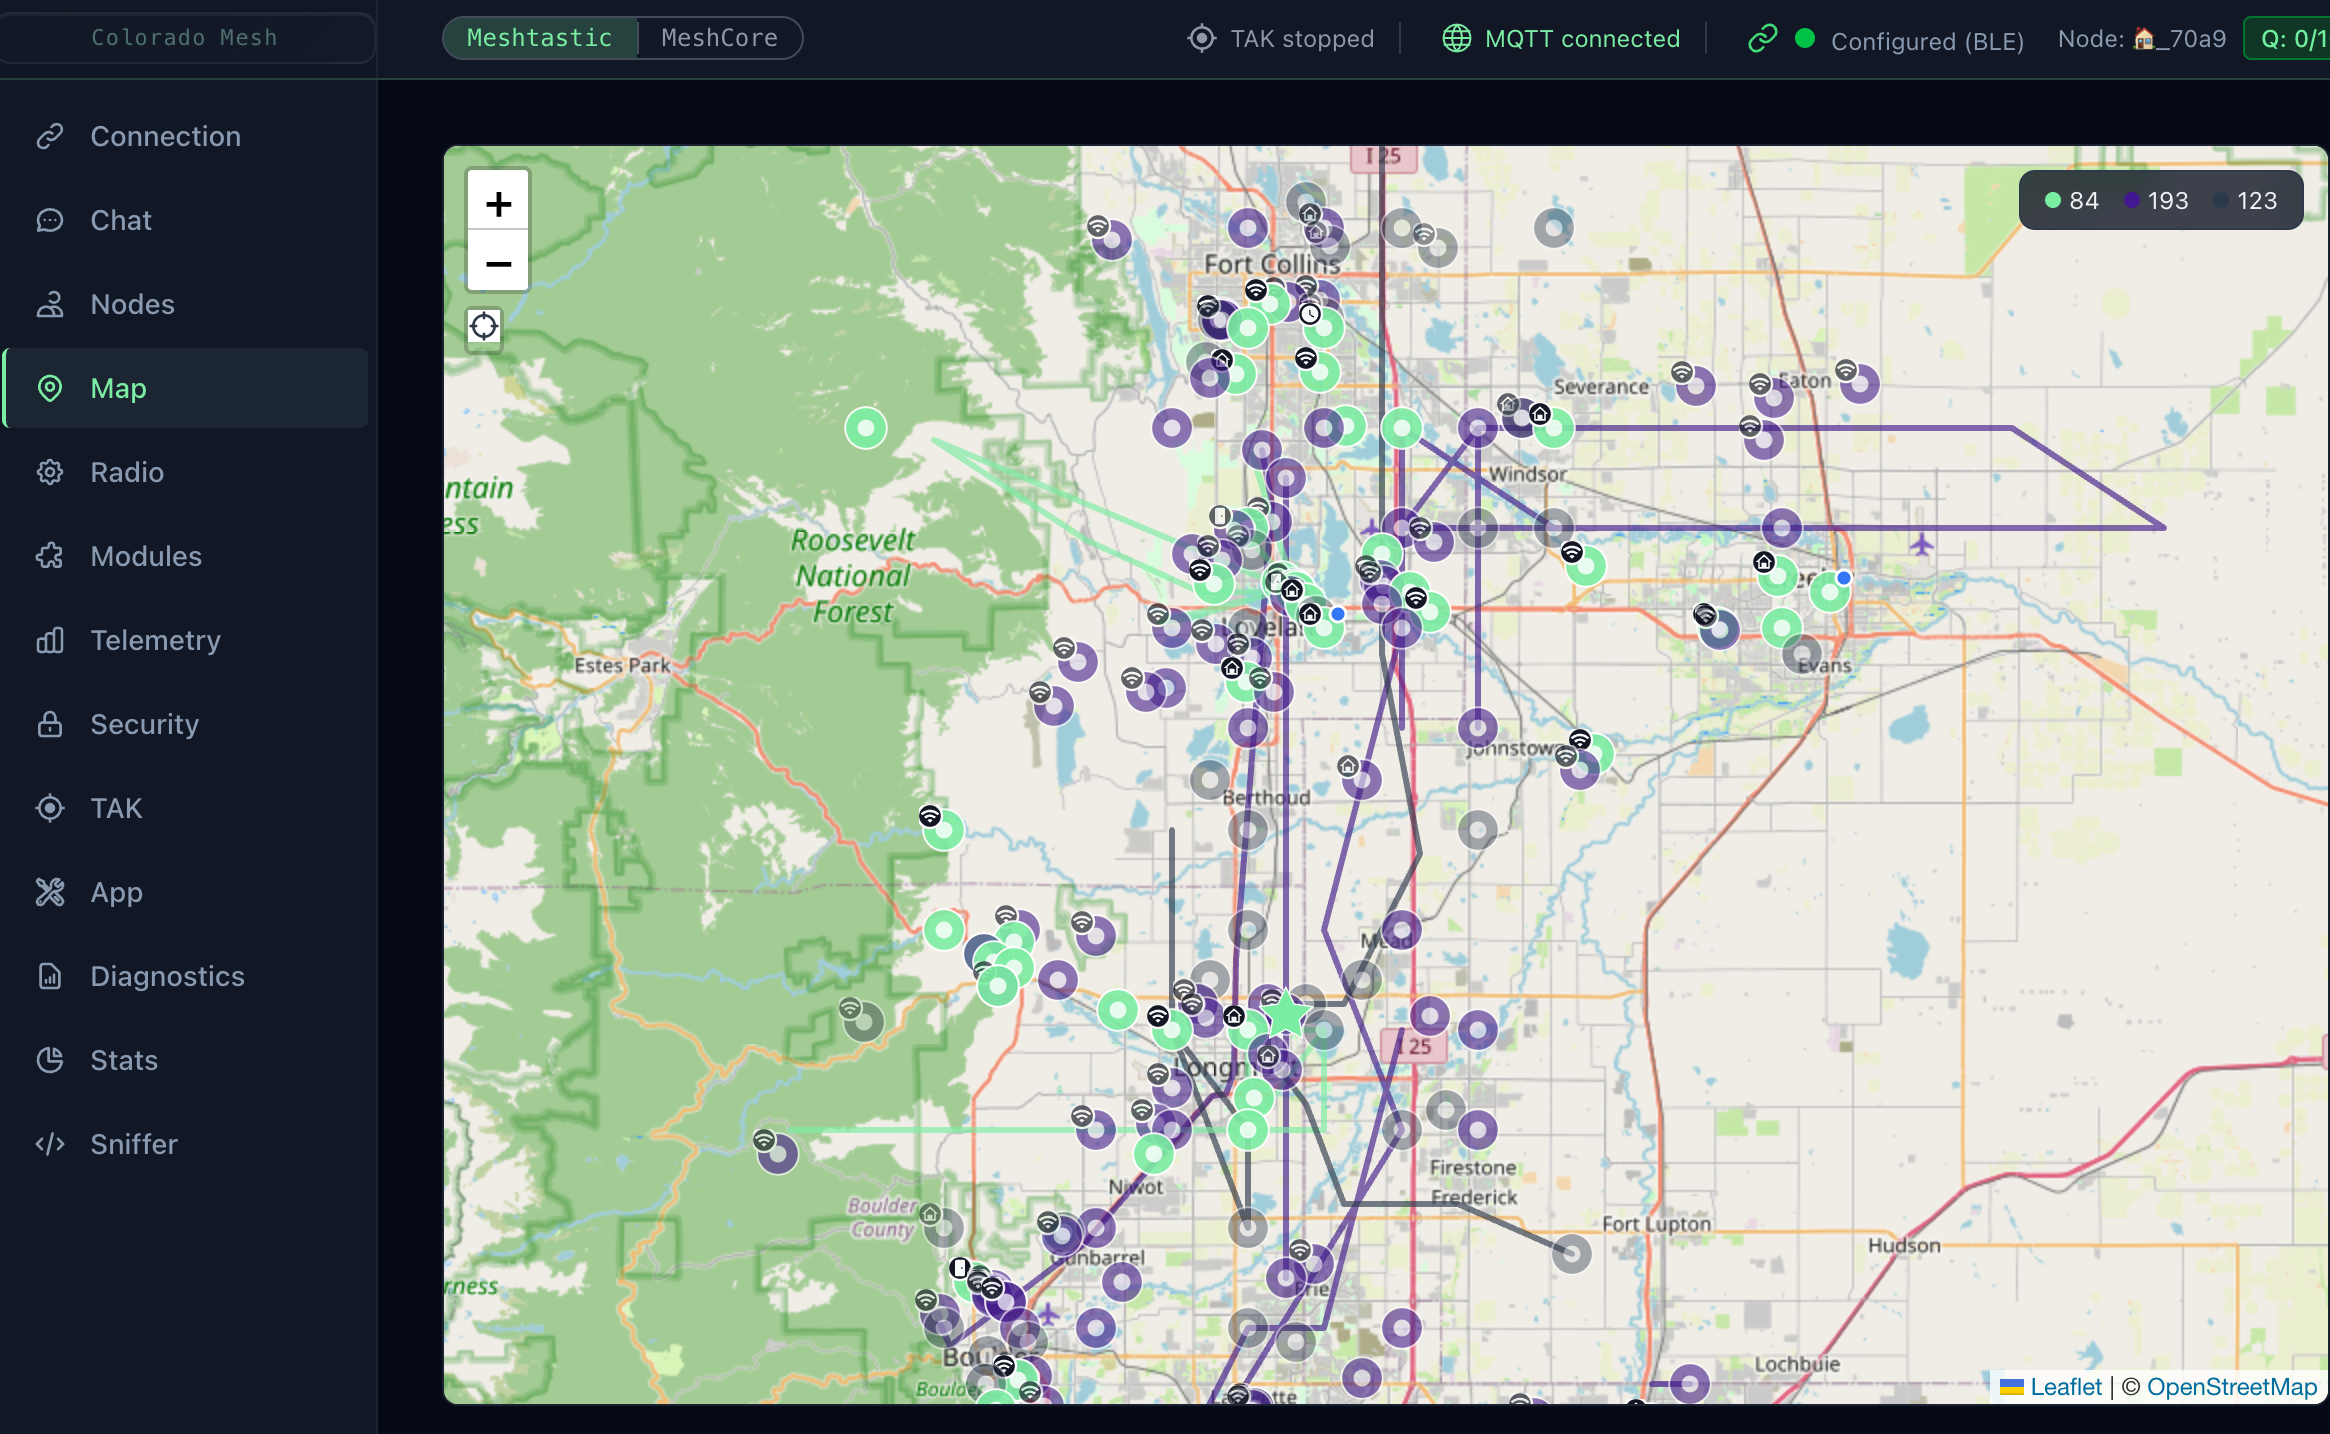
Task: Click the MQTT globe icon
Action: tap(1456, 38)
